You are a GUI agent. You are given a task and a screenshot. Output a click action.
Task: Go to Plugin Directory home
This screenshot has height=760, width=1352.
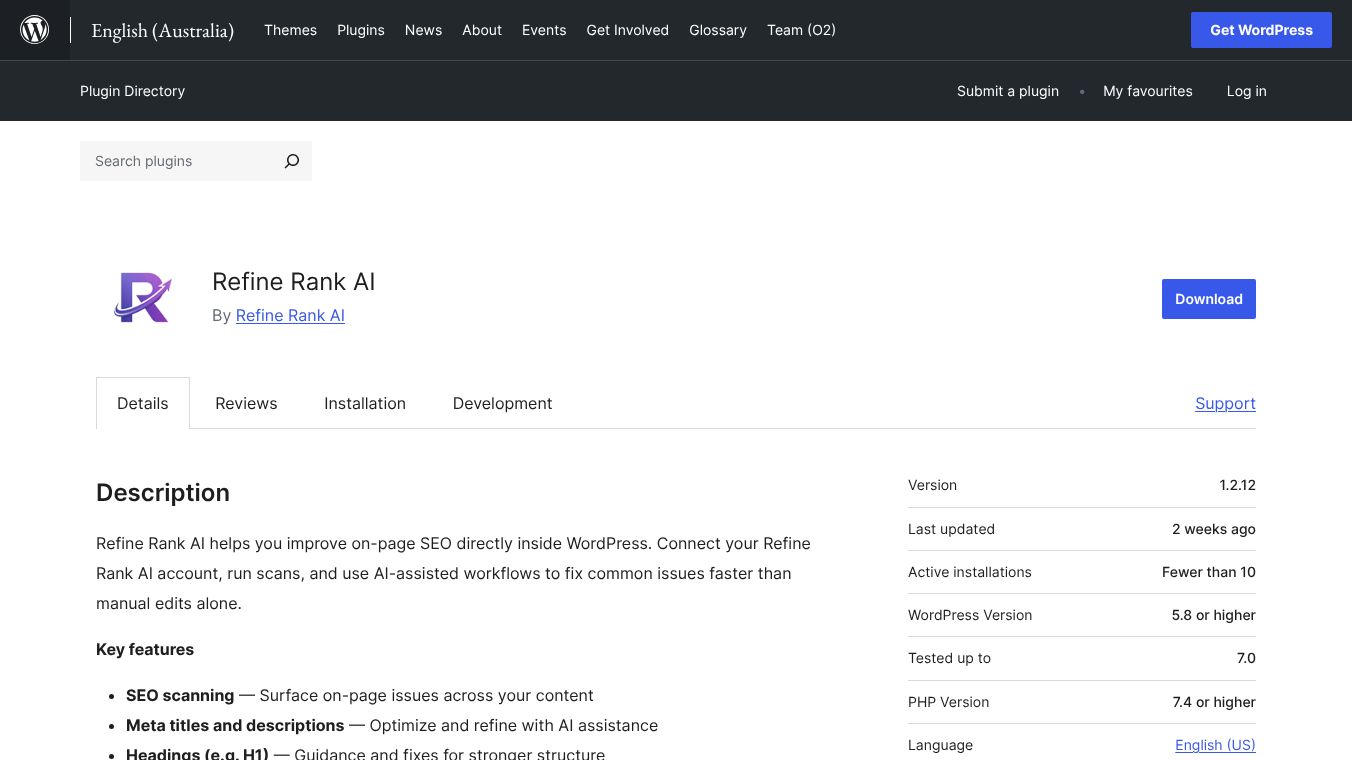tap(132, 91)
